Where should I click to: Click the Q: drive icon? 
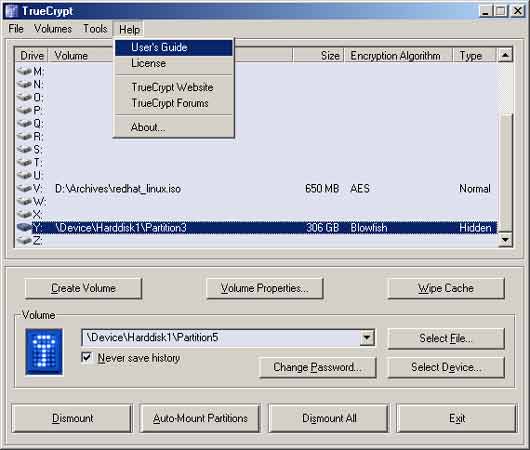(x=24, y=123)
